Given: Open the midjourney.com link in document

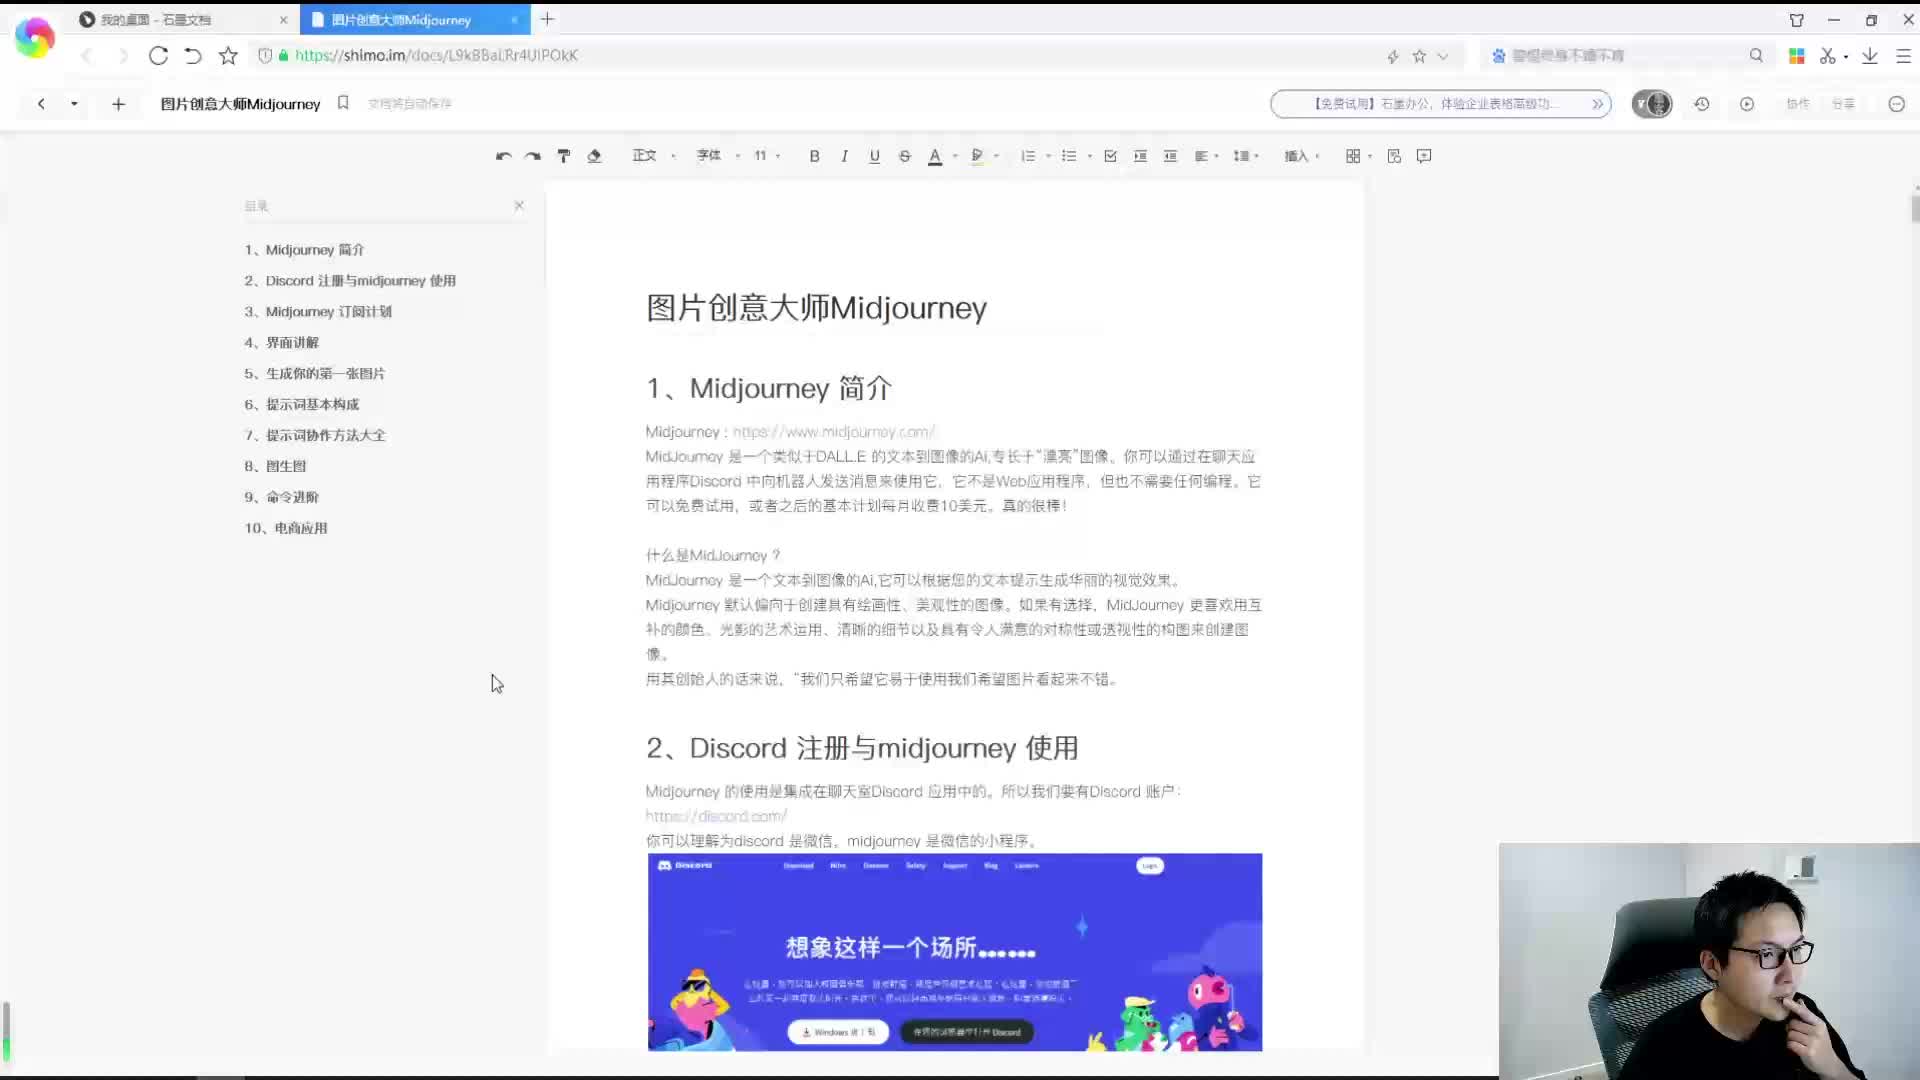Looking at the screenshot, I should (834, 432).
